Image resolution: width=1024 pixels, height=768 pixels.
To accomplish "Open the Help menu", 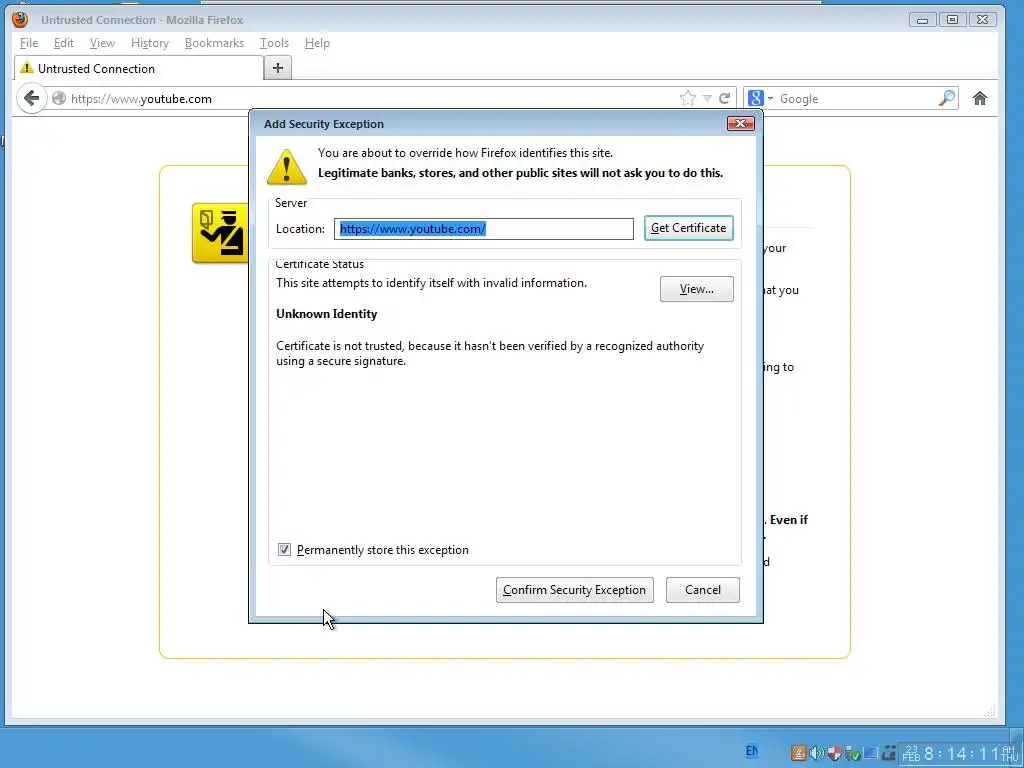I will pos(317,43).
